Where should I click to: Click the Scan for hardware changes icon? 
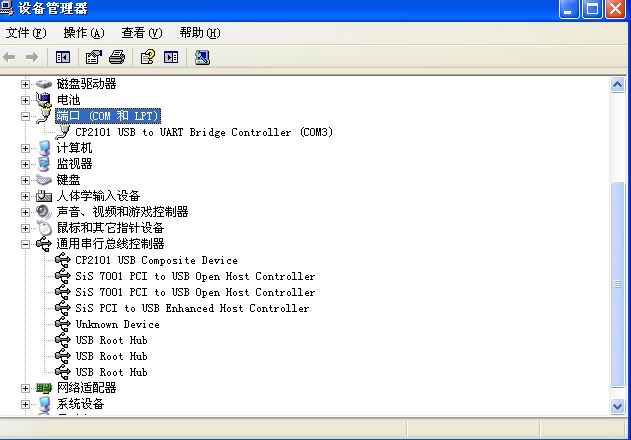[x=202, y=57]
